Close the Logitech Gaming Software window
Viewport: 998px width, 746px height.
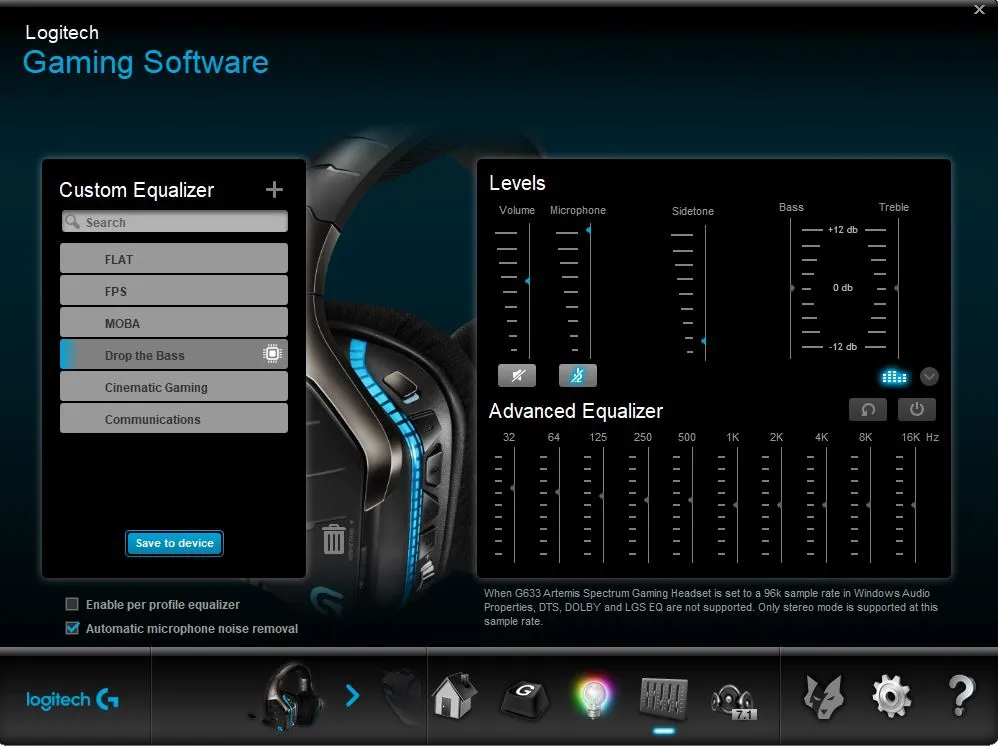tap(979, 10)
